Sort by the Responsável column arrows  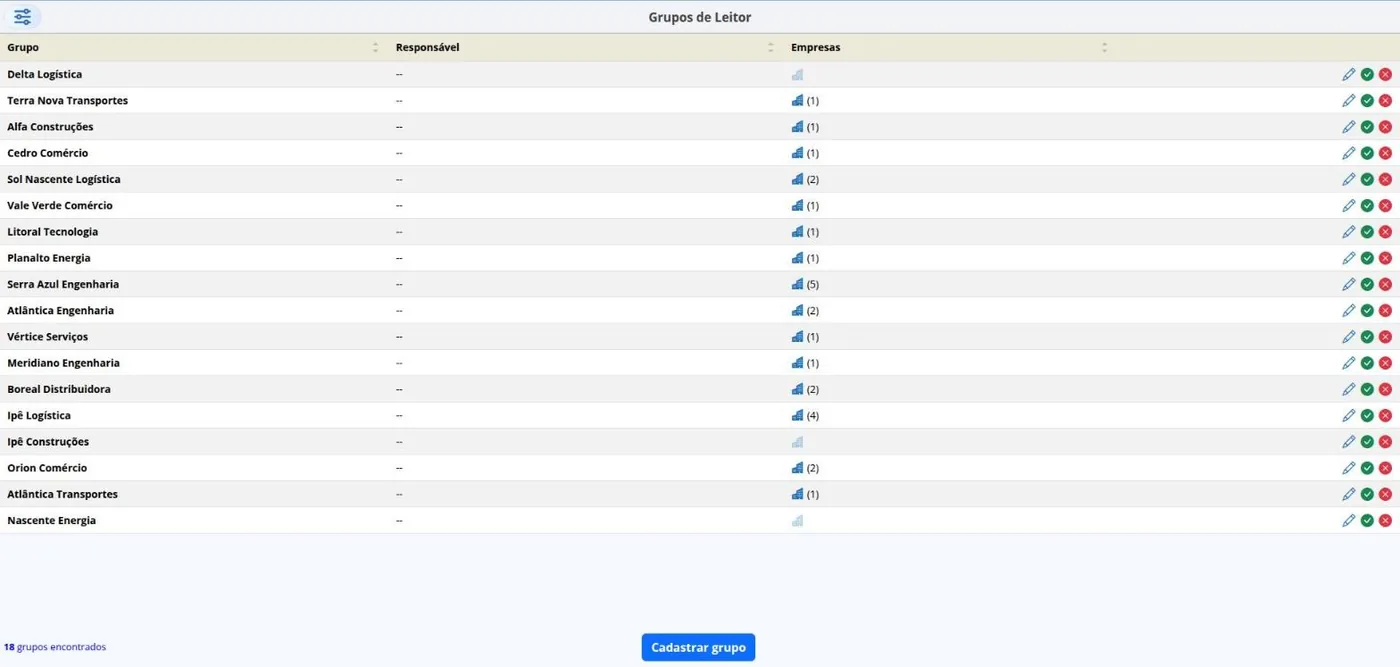tap(770, 48)
